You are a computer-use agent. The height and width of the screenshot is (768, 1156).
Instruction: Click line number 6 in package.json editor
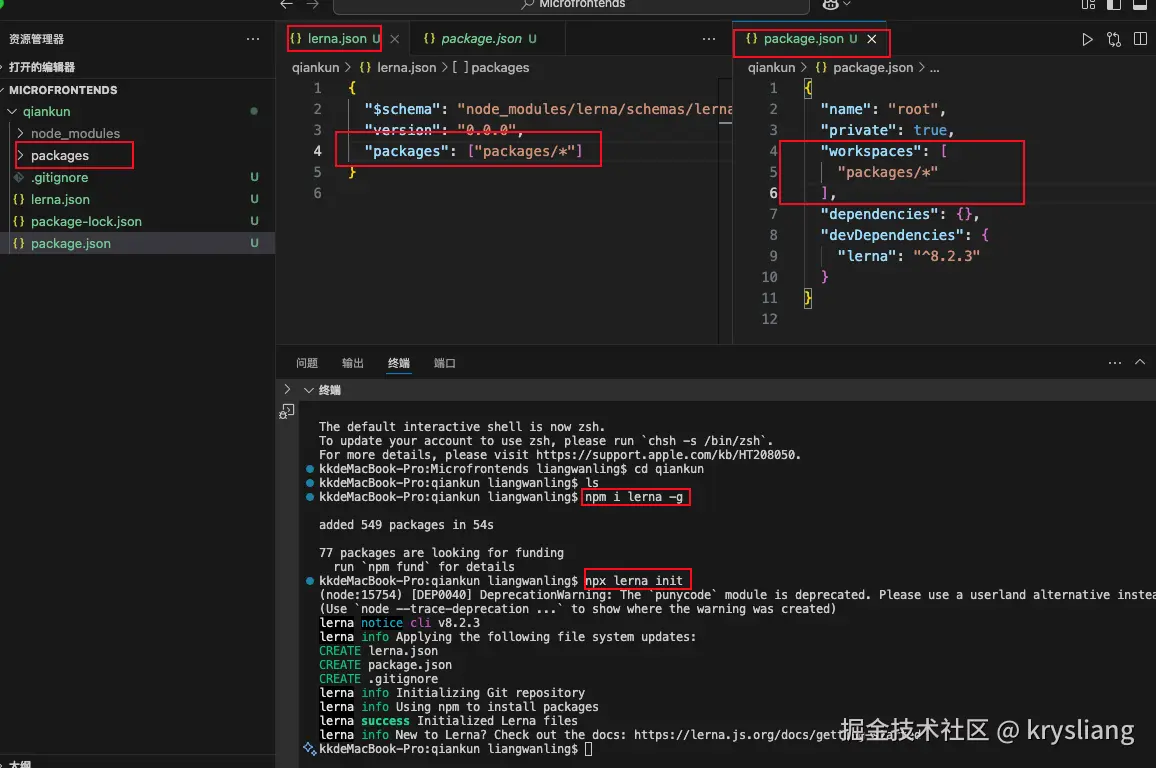point(773,193)
